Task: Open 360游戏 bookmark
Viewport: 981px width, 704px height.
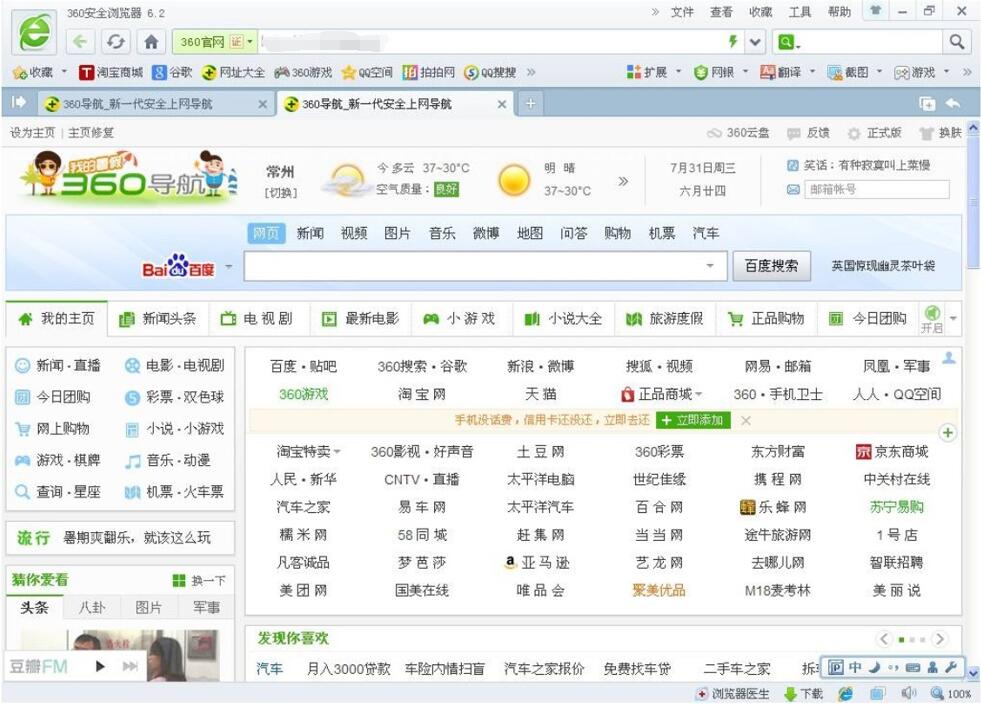Action: pos(303,73)
